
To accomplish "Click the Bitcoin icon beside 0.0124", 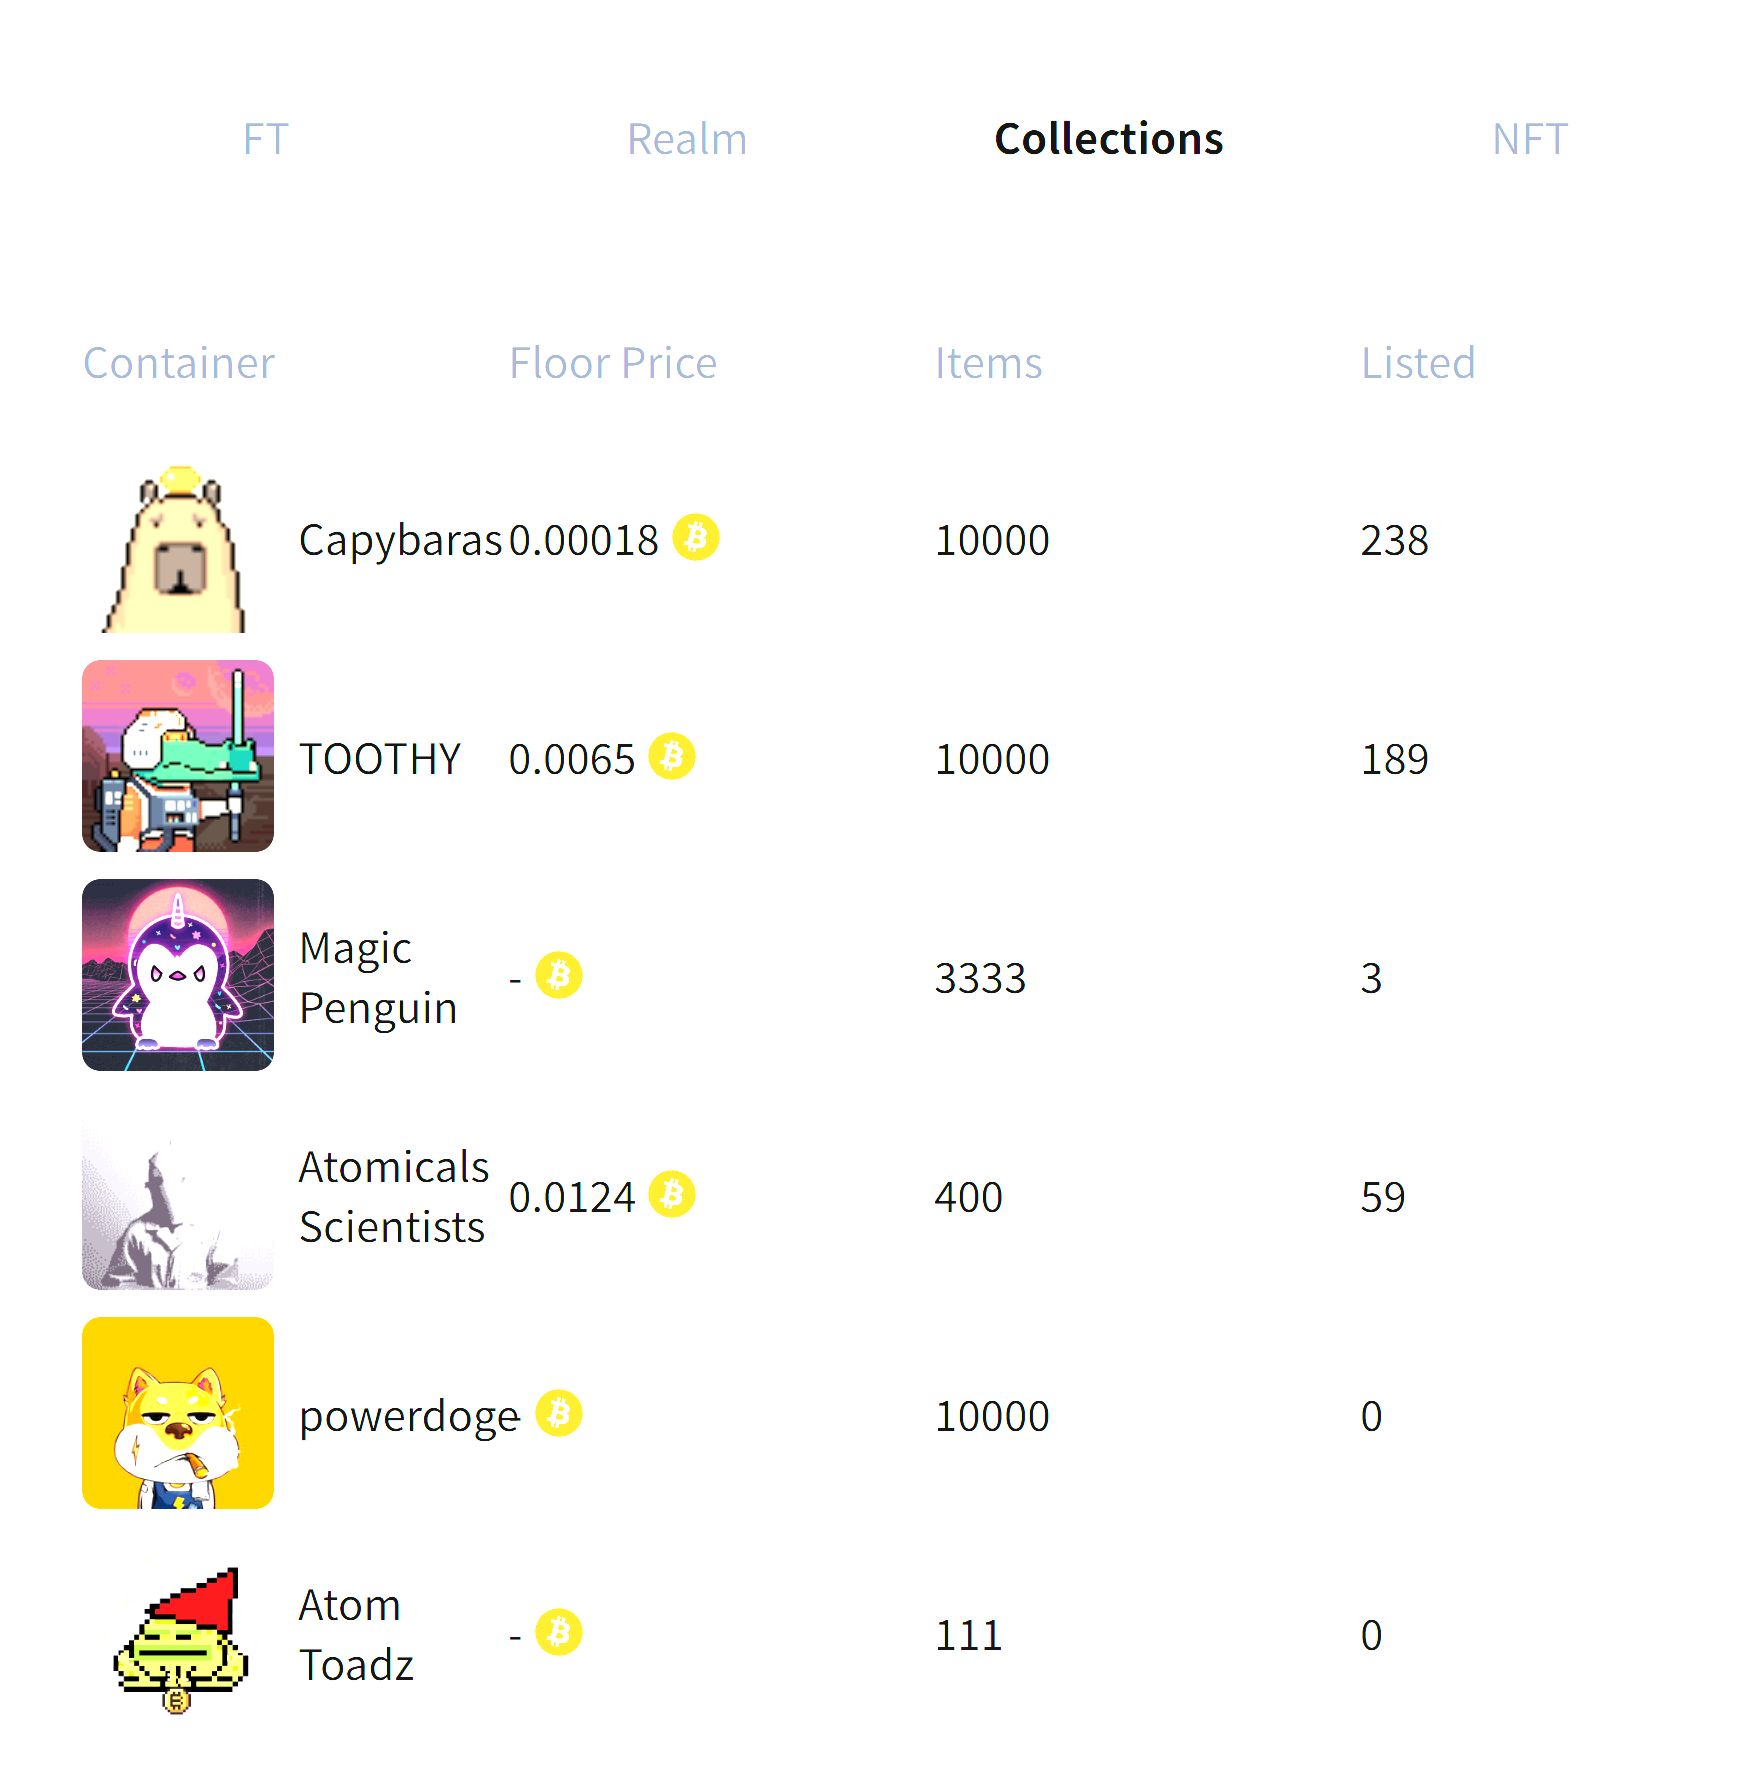I will point(672,1195).
